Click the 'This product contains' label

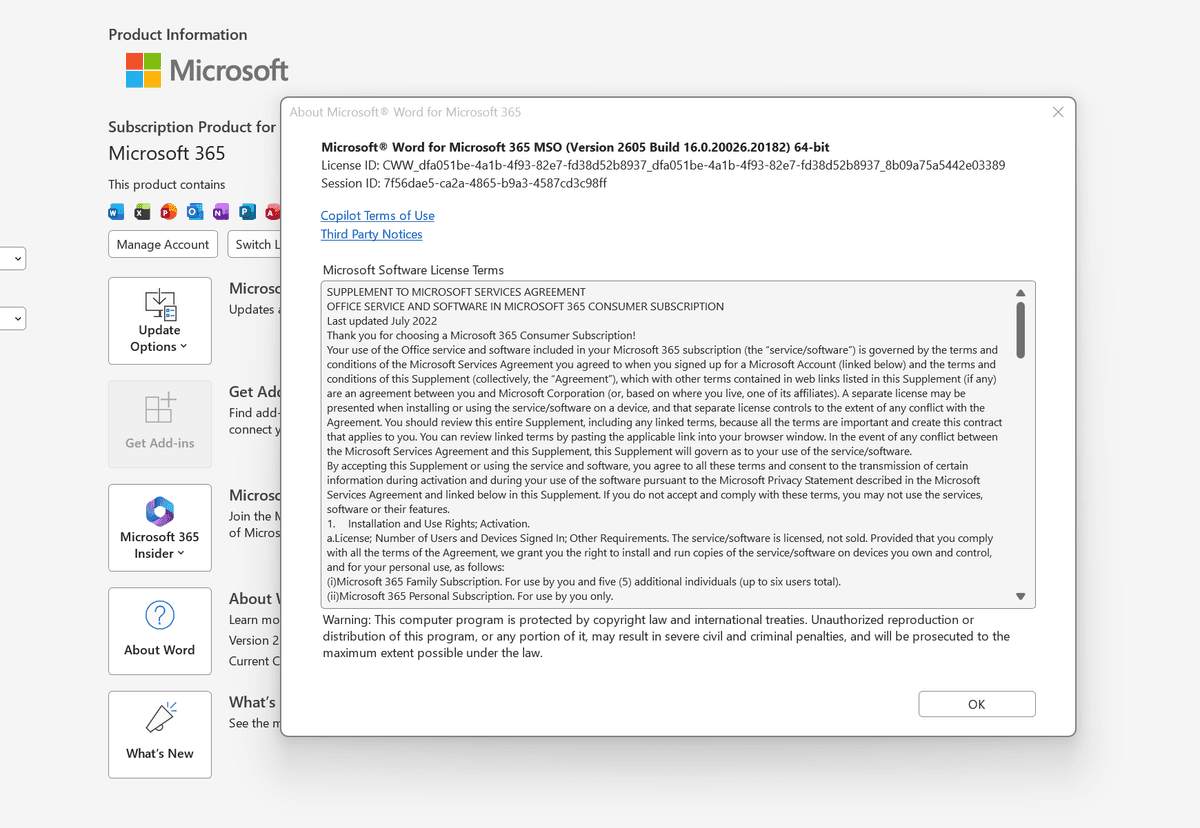(x=167, y=184)
